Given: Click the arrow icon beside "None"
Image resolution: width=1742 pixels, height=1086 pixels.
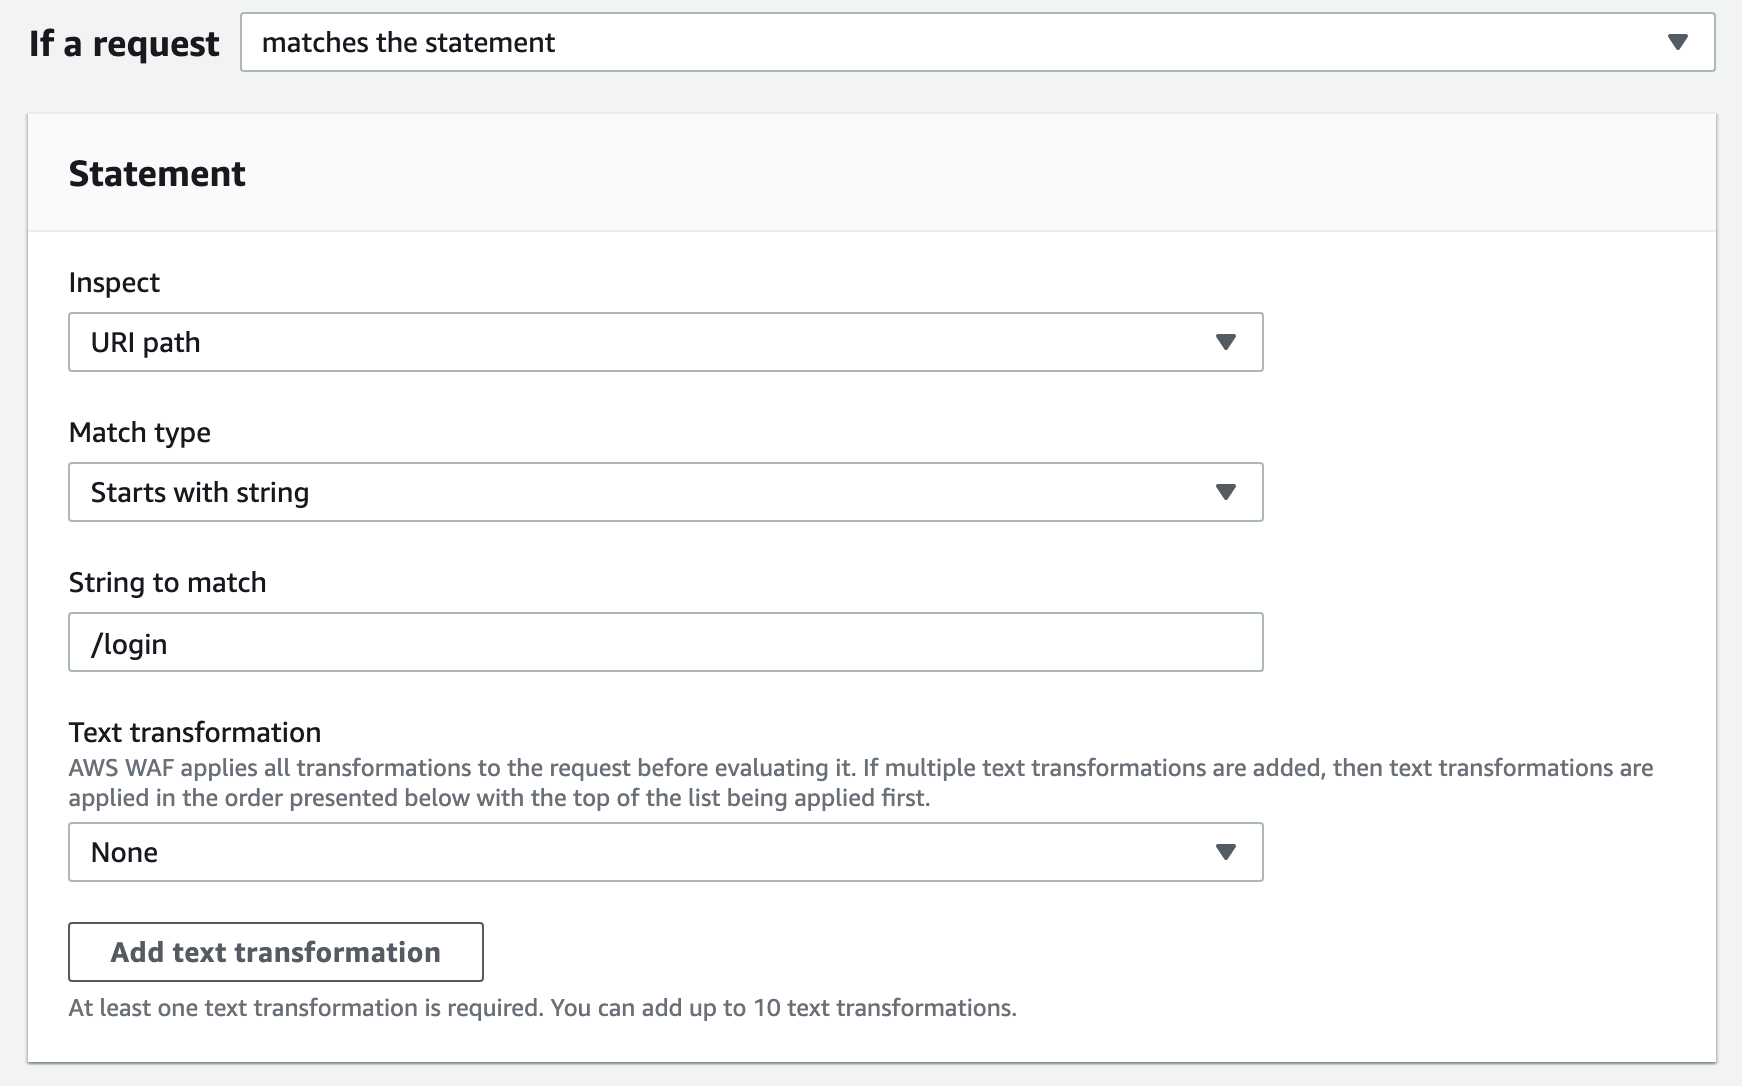Looking at the screenshot, I should coord(1227,852).
